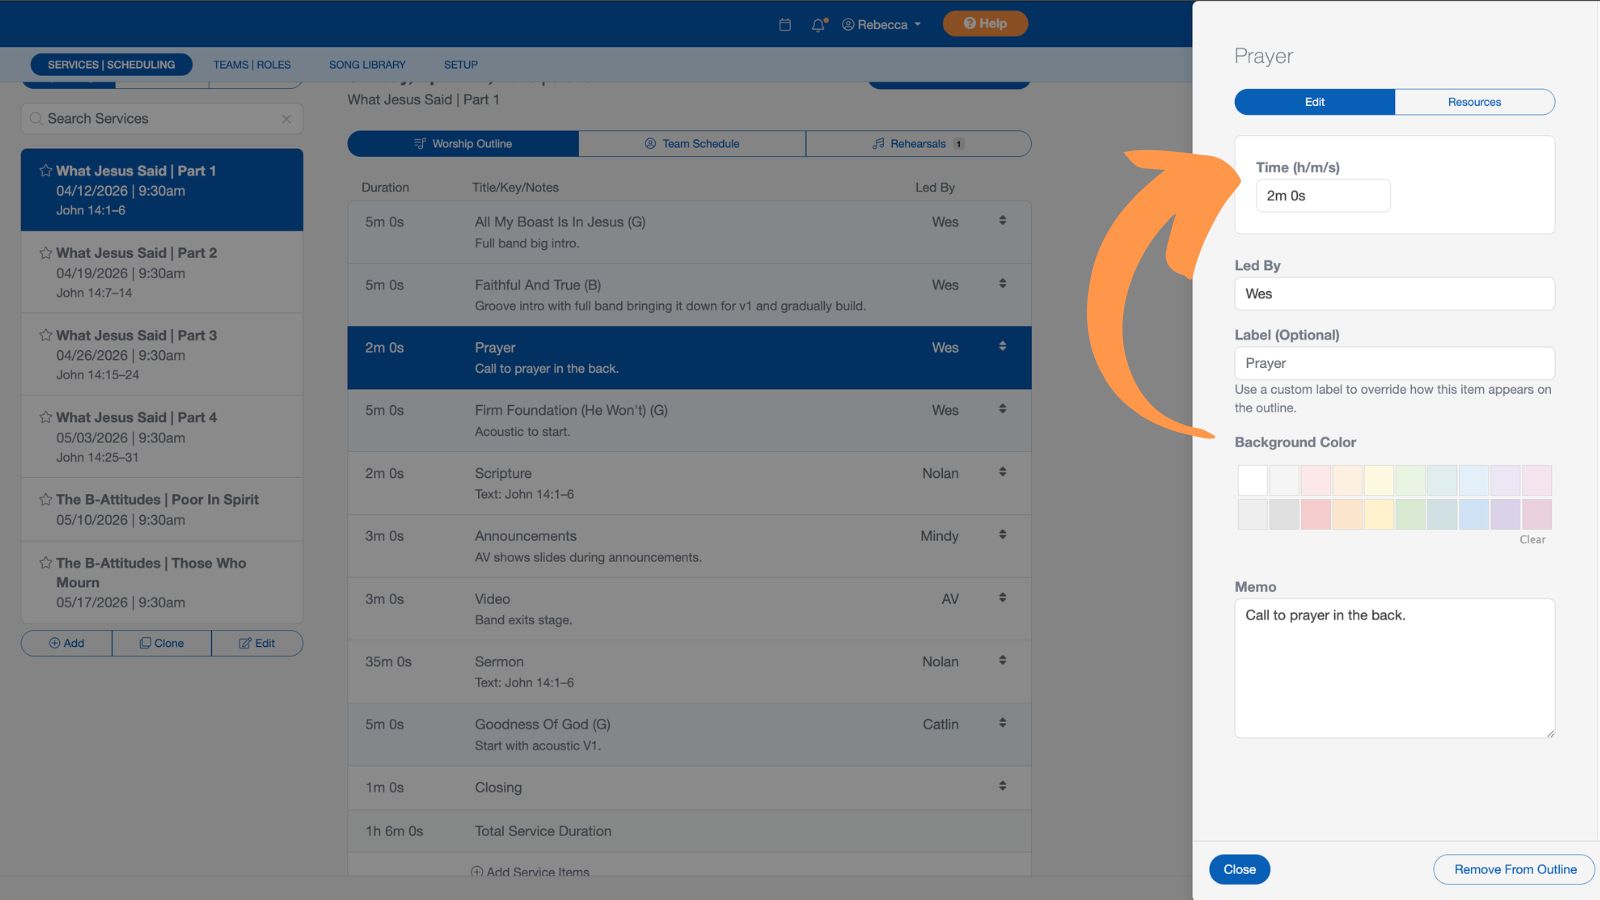Toggle the star on The B-Attitudes Those Who Mourn

pos(46,563)
